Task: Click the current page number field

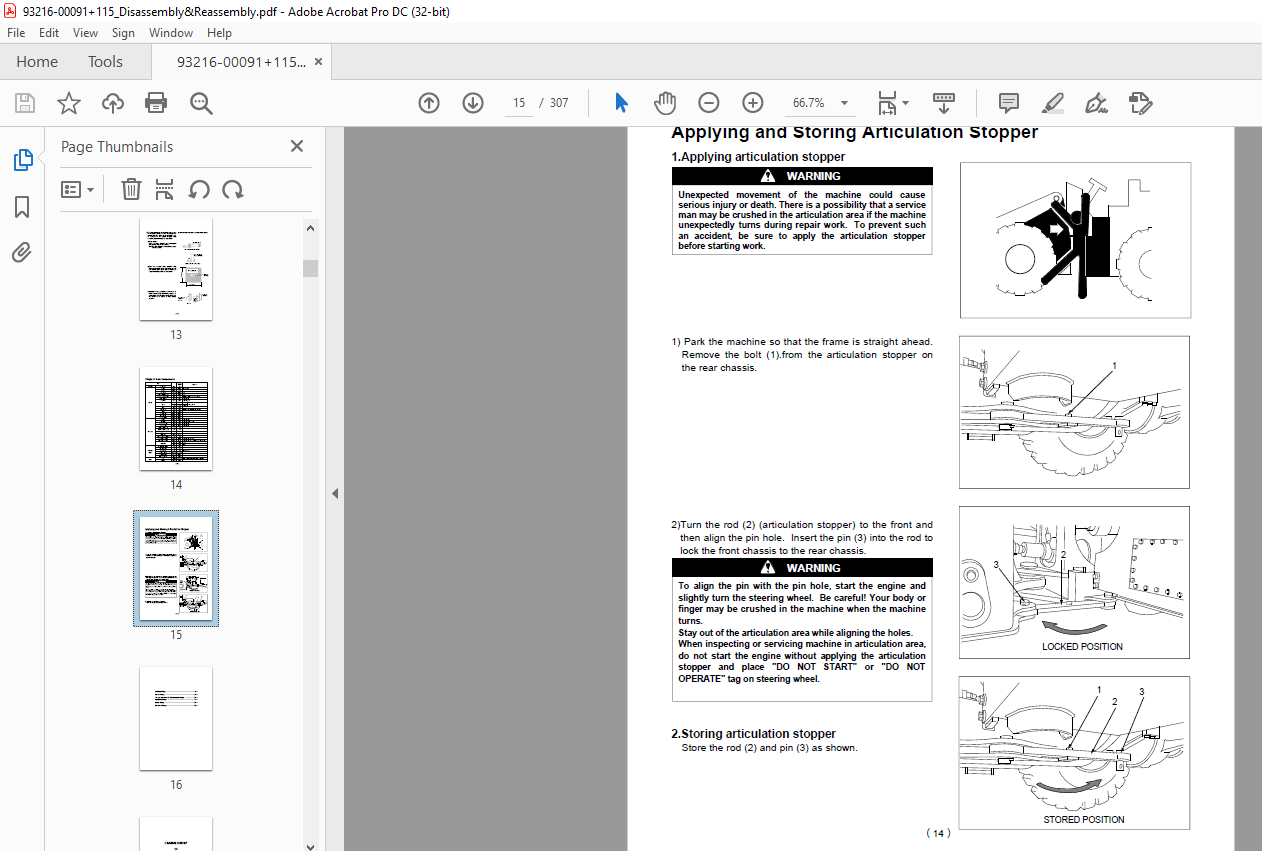Action: point(519,103)
